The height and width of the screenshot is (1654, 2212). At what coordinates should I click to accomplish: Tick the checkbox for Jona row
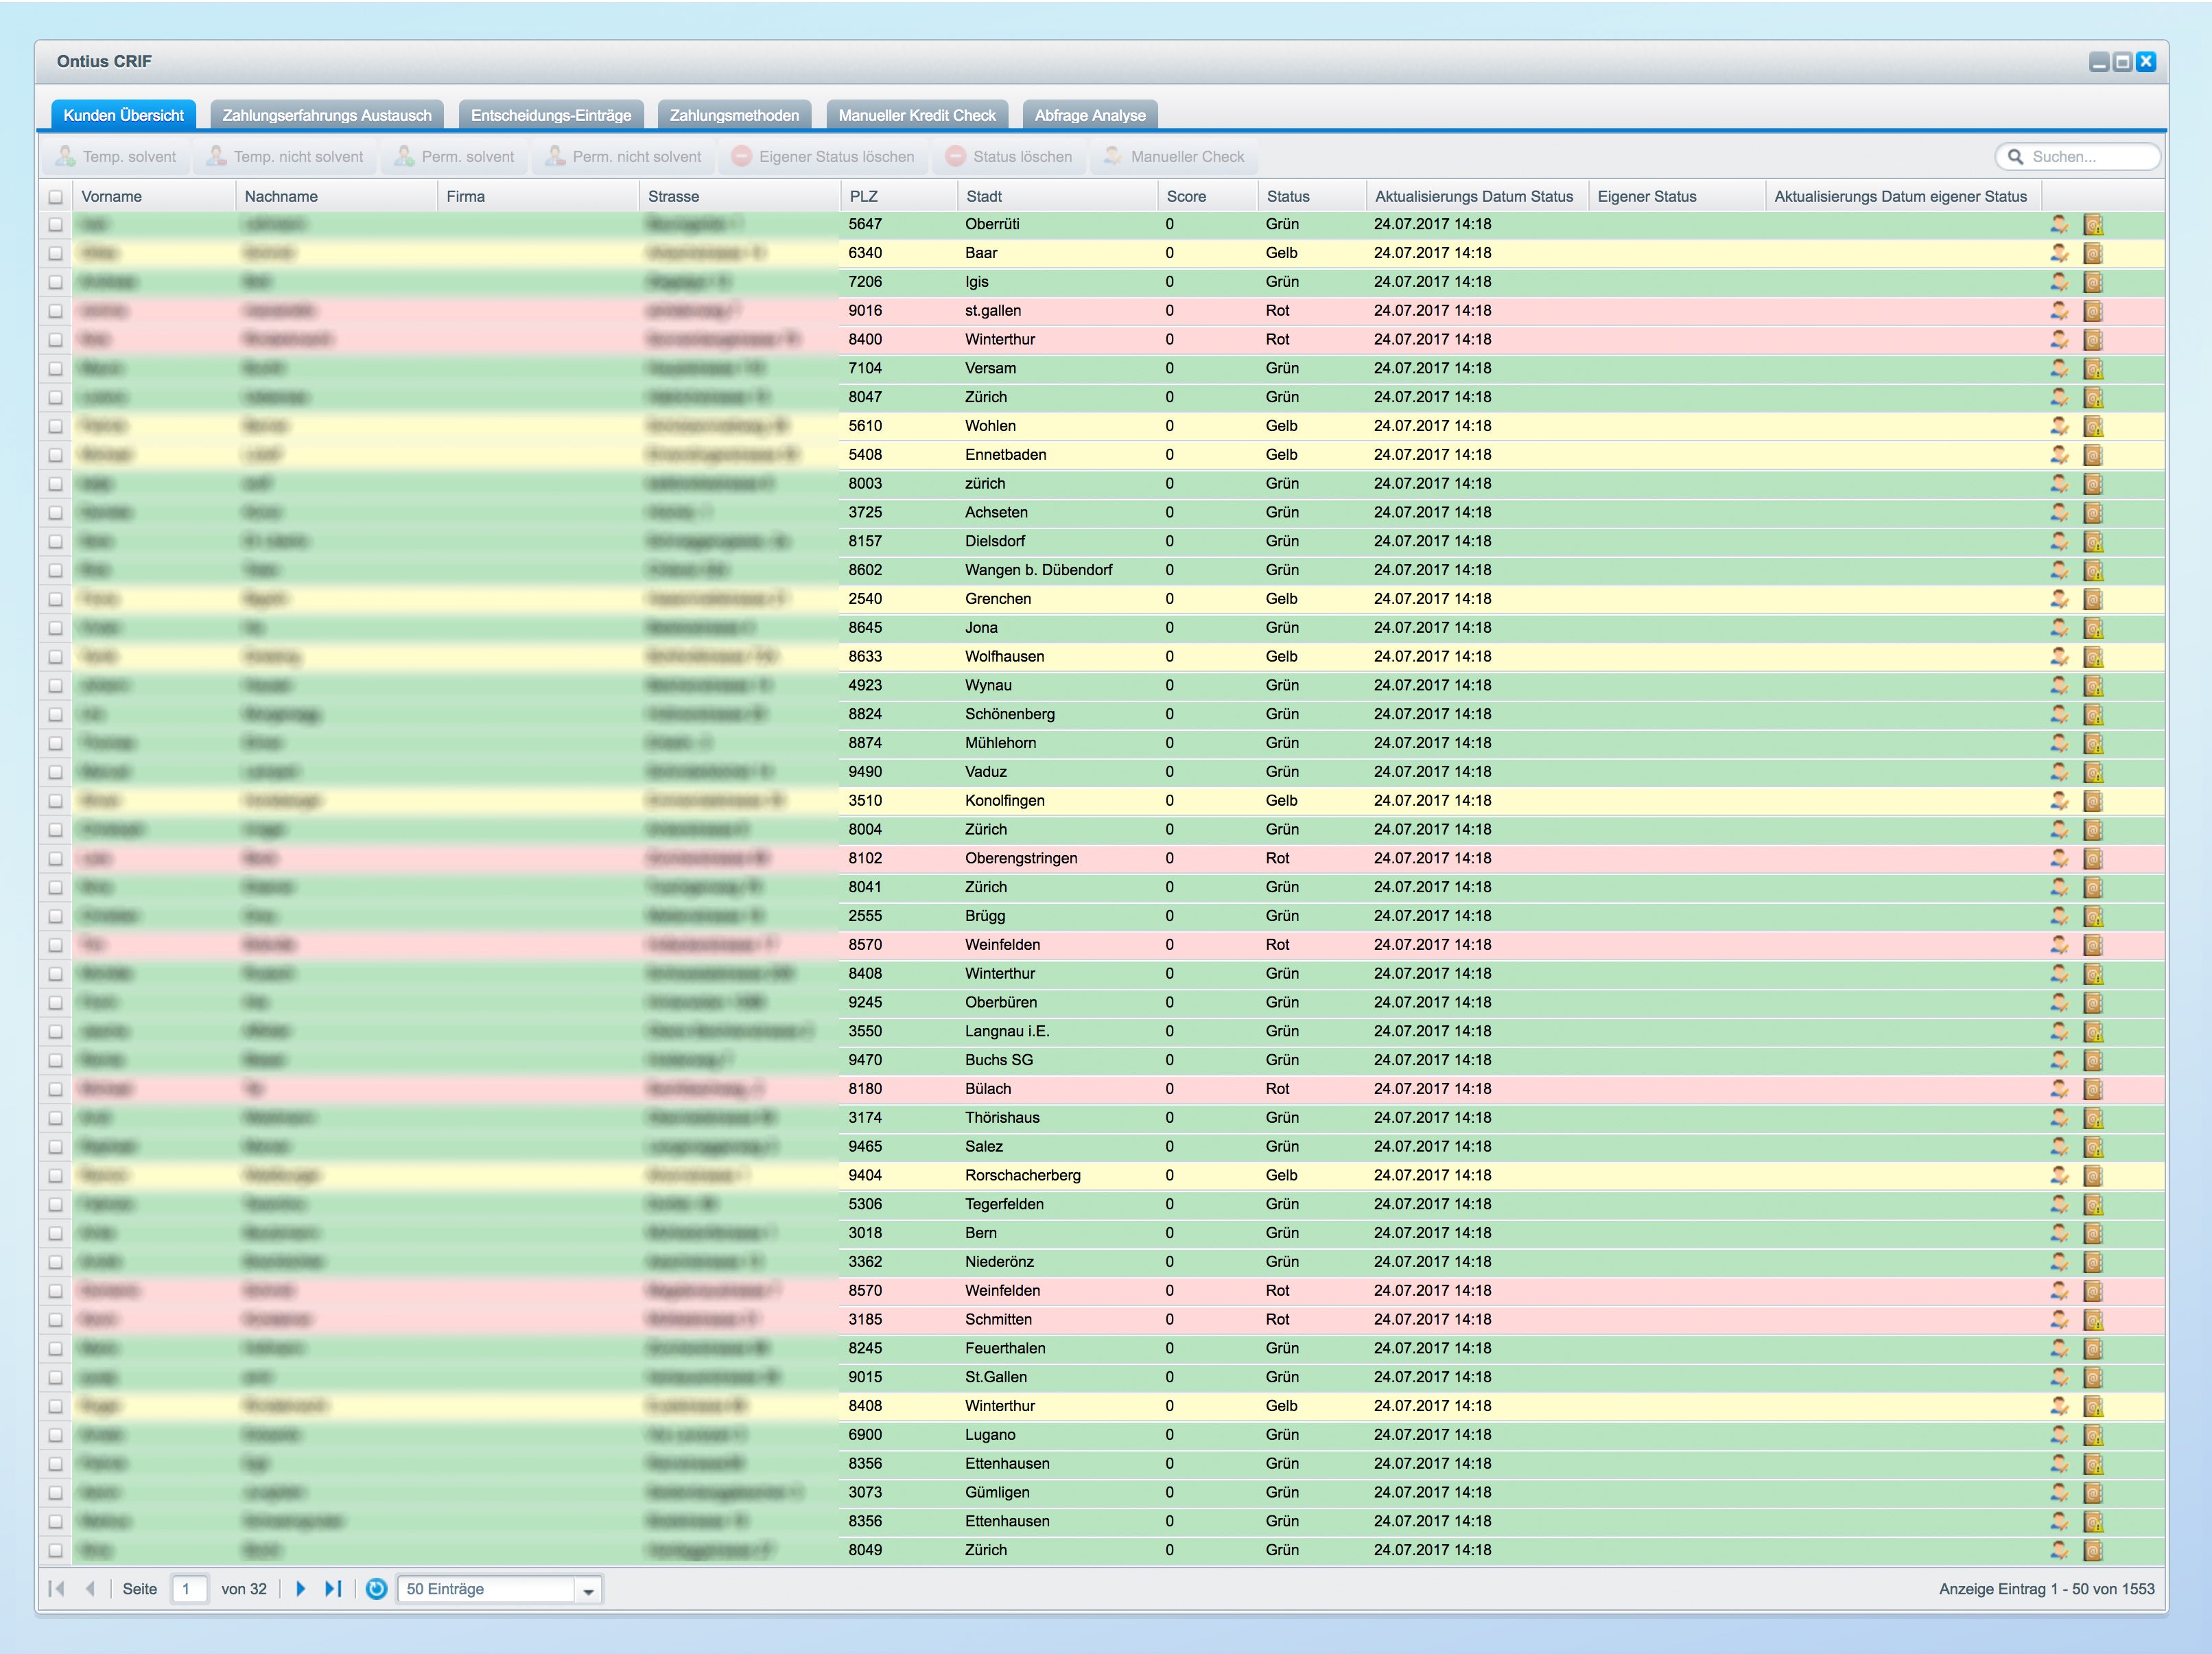pos(55,629)
